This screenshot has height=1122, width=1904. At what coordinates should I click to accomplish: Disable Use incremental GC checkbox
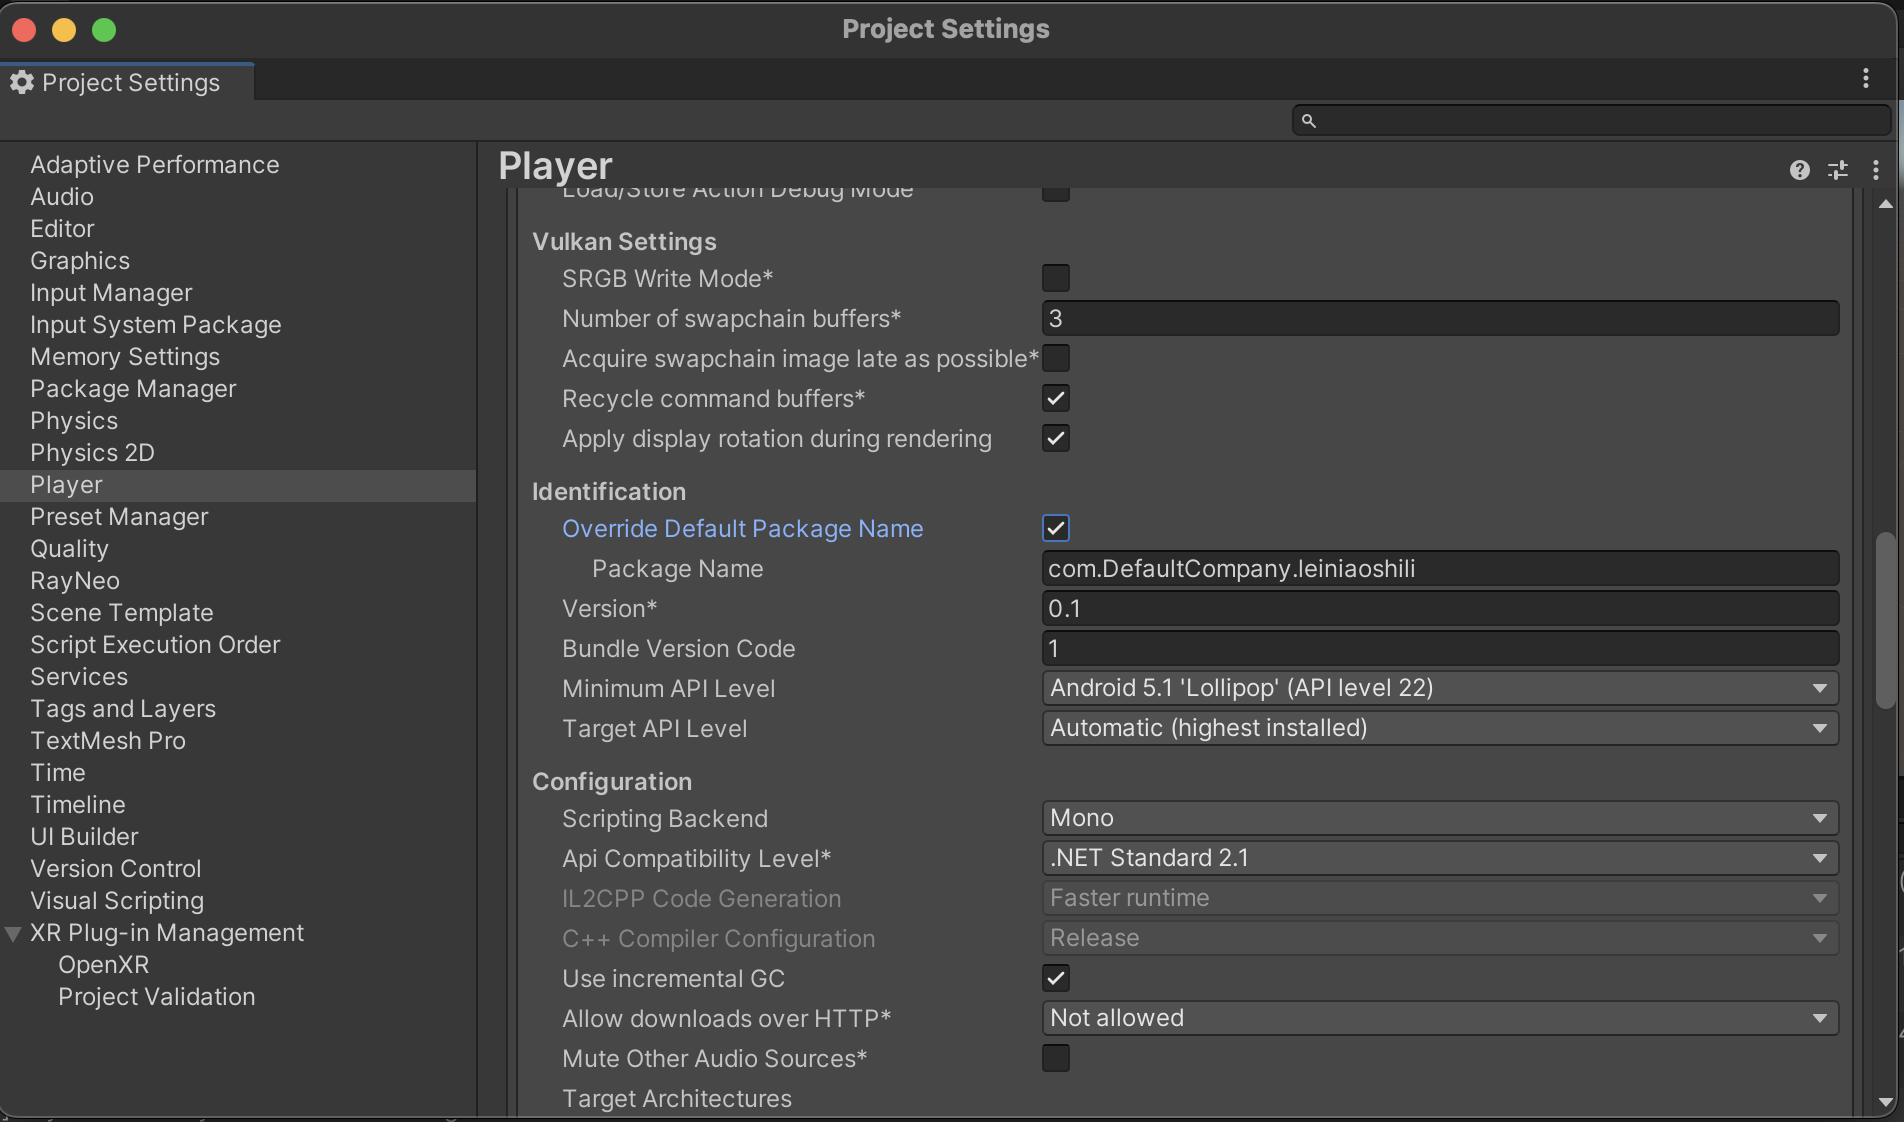click(1056, 978)
